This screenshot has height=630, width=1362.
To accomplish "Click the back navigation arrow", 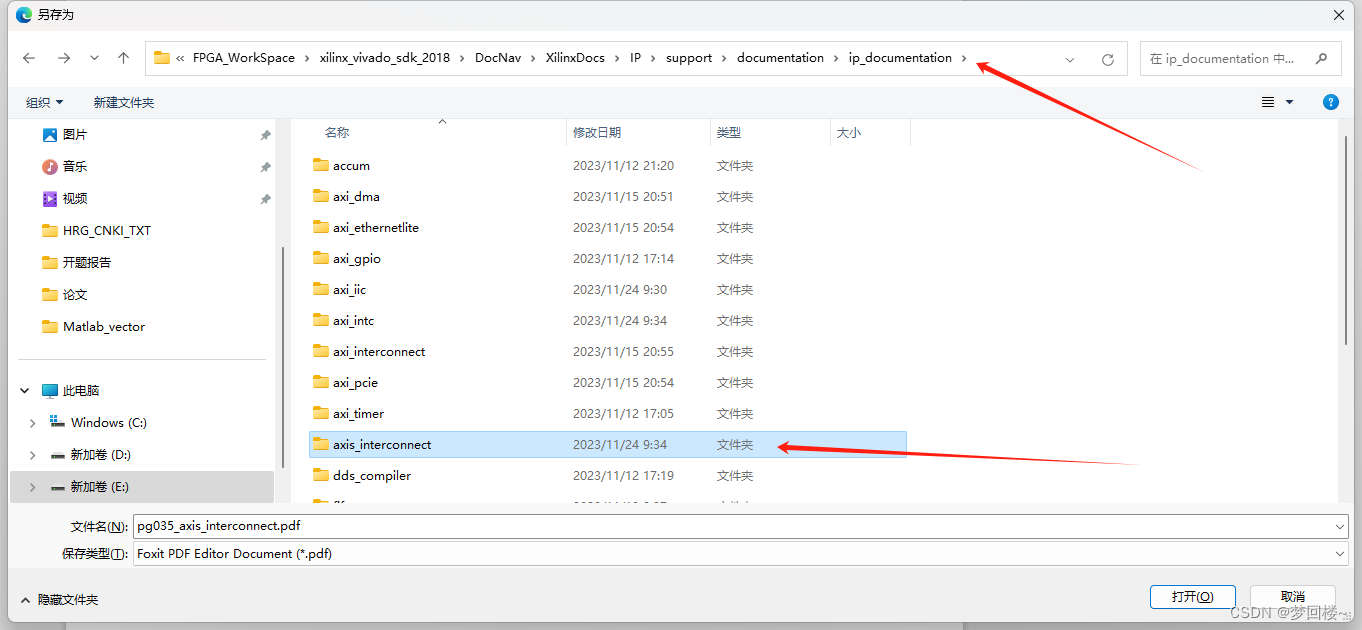I will coord(28,58).
